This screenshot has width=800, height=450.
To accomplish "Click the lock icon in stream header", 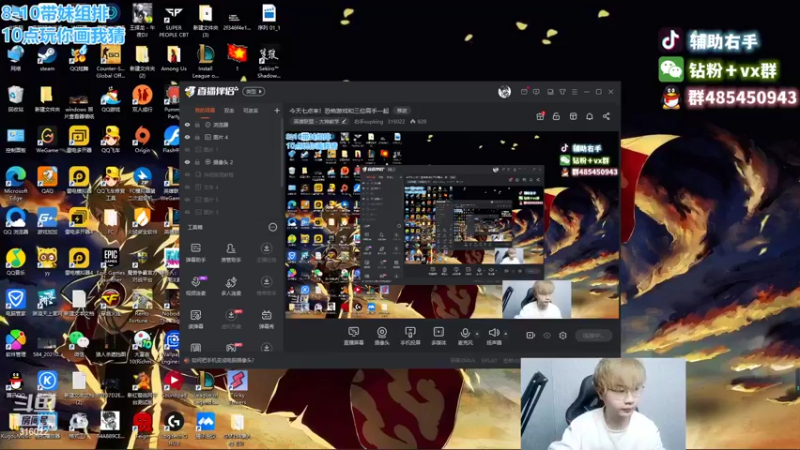I will (x=556, y=116).
